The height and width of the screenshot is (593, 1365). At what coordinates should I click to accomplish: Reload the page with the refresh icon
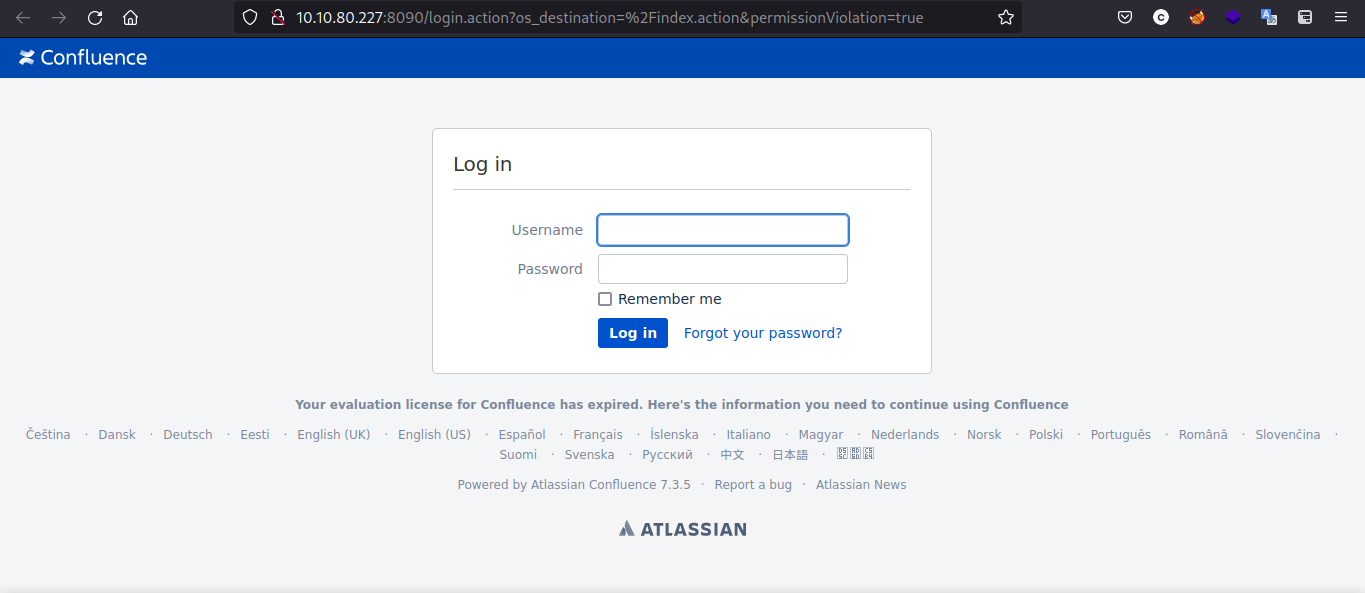coord(95,18)
